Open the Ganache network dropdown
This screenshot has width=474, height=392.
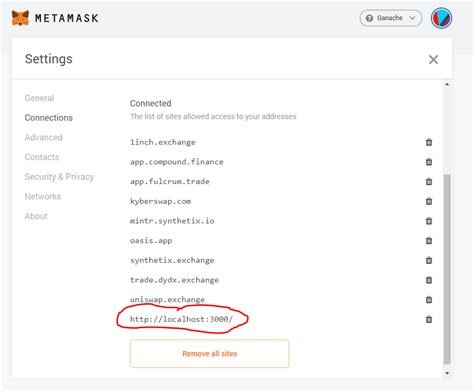coord(391,18)
